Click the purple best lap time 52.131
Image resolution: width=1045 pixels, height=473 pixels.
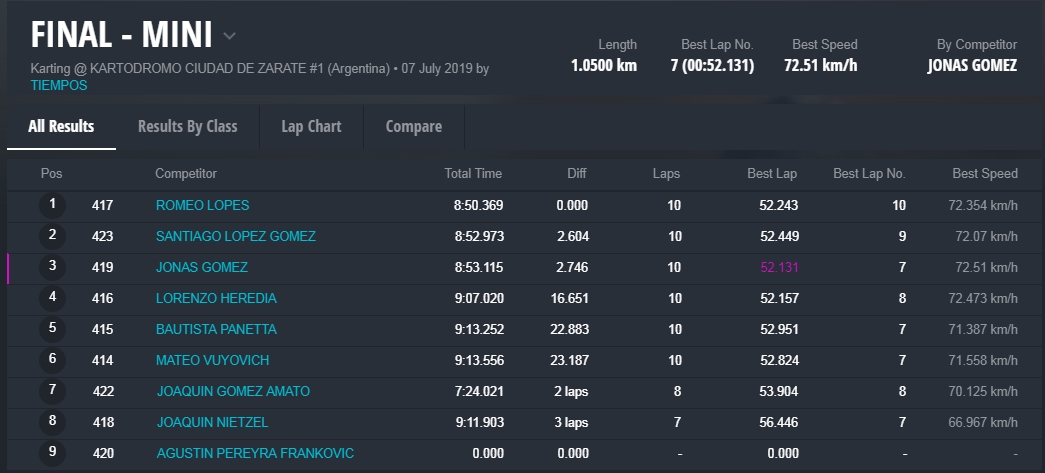(x=778, y=267)
